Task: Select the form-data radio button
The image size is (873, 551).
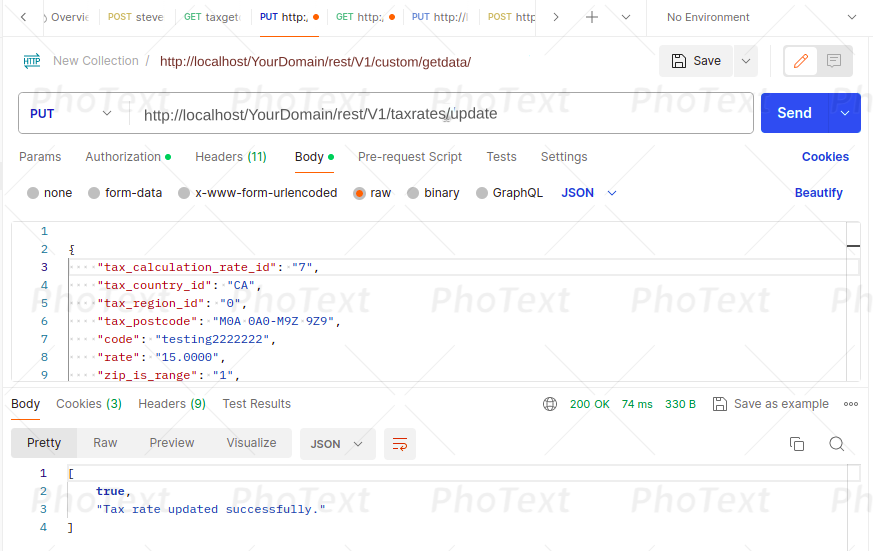Action: (94, 193)
